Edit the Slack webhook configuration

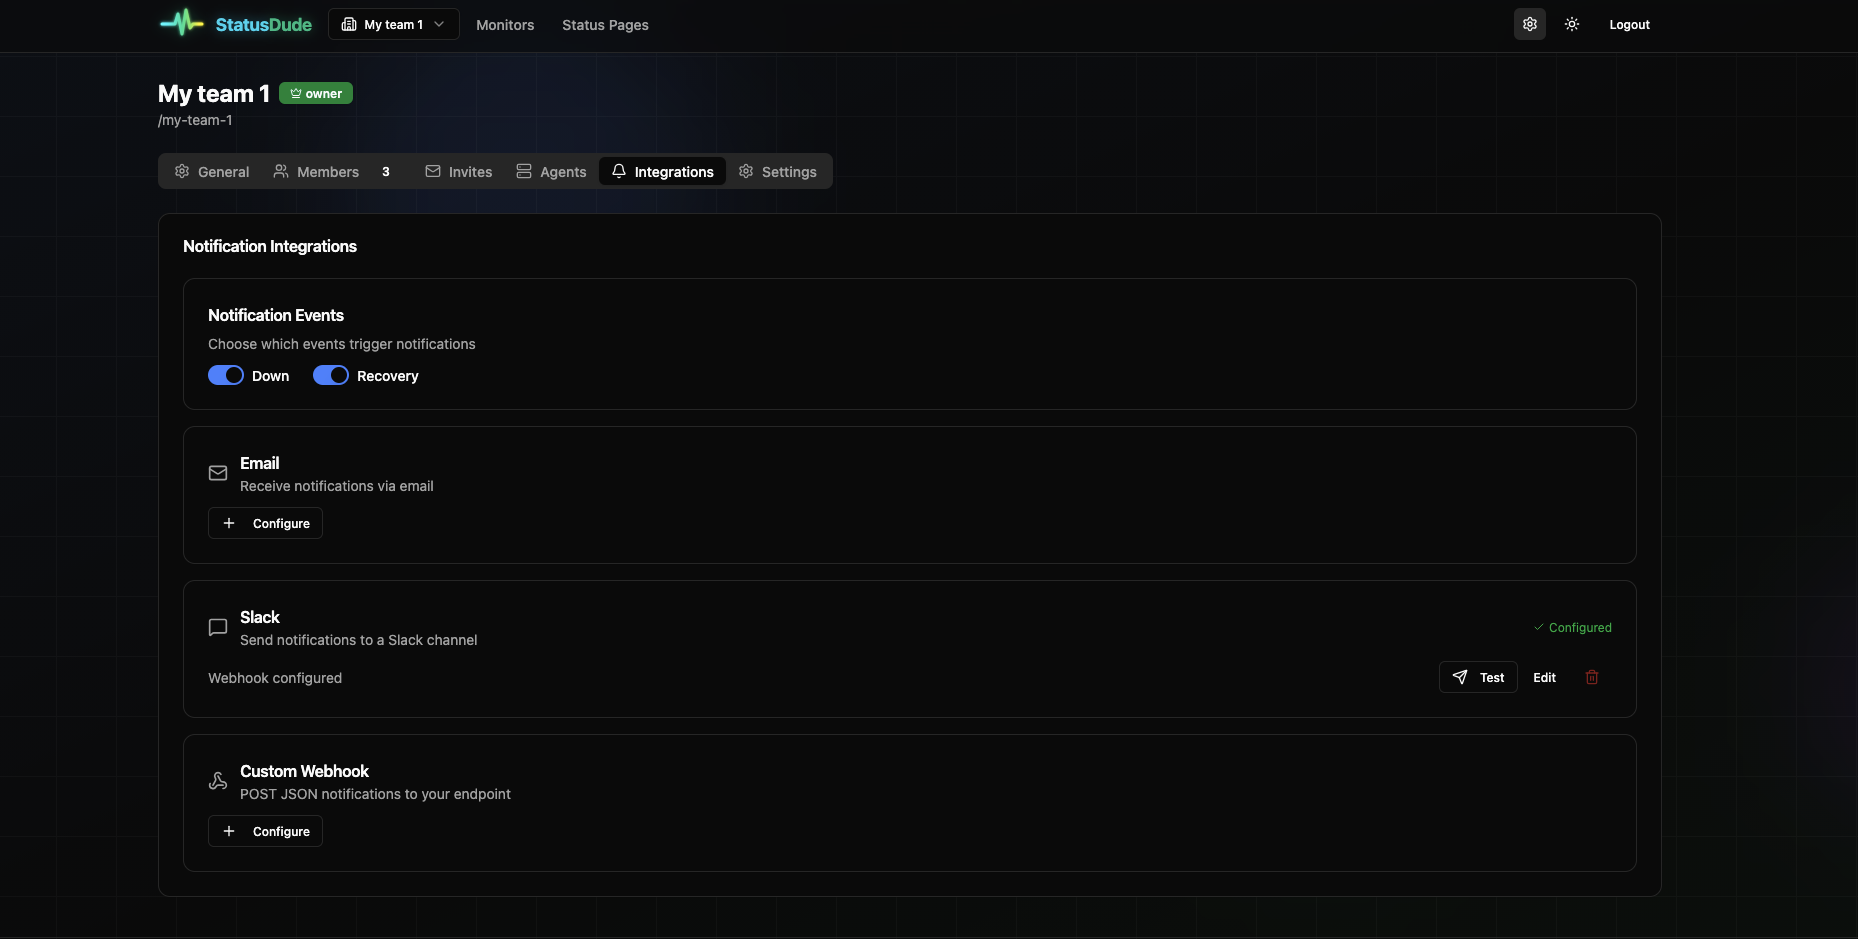pyautogui.click(x=1544, y=677)
